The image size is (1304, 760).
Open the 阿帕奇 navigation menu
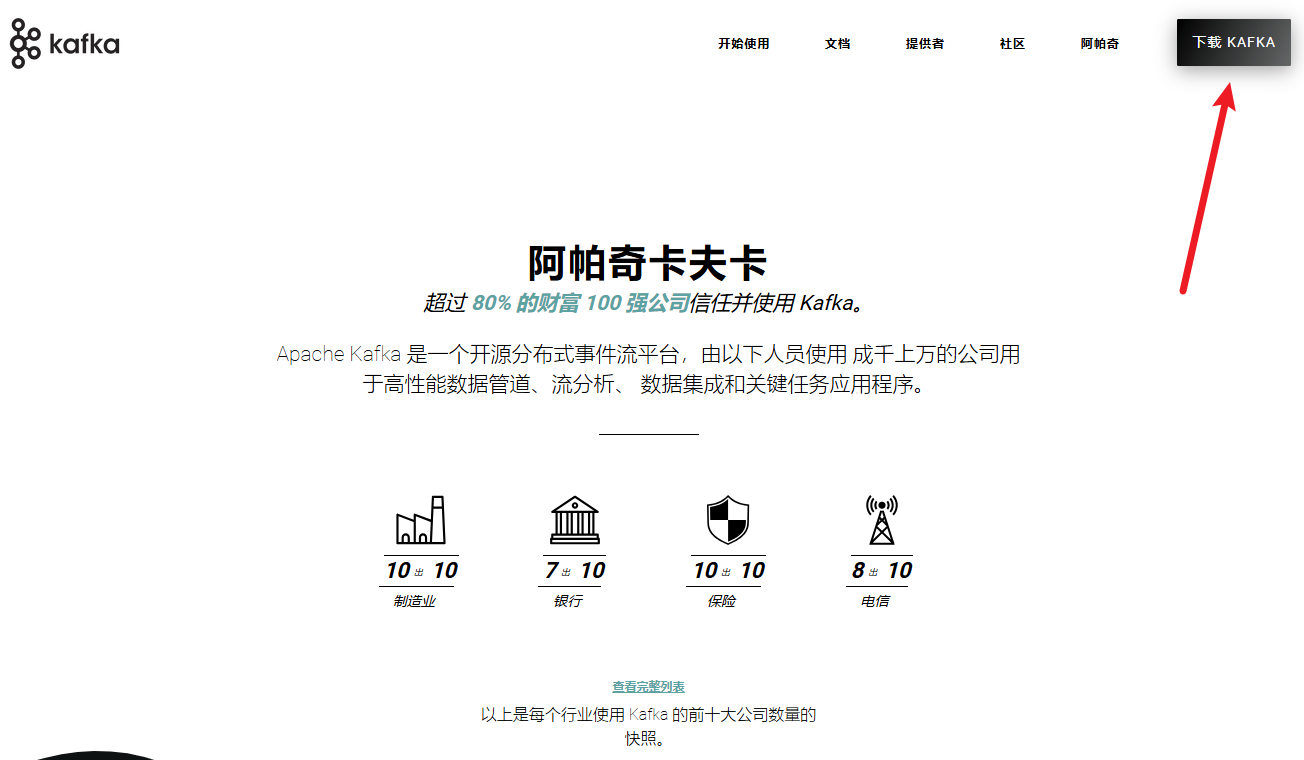pos(1100,44)
